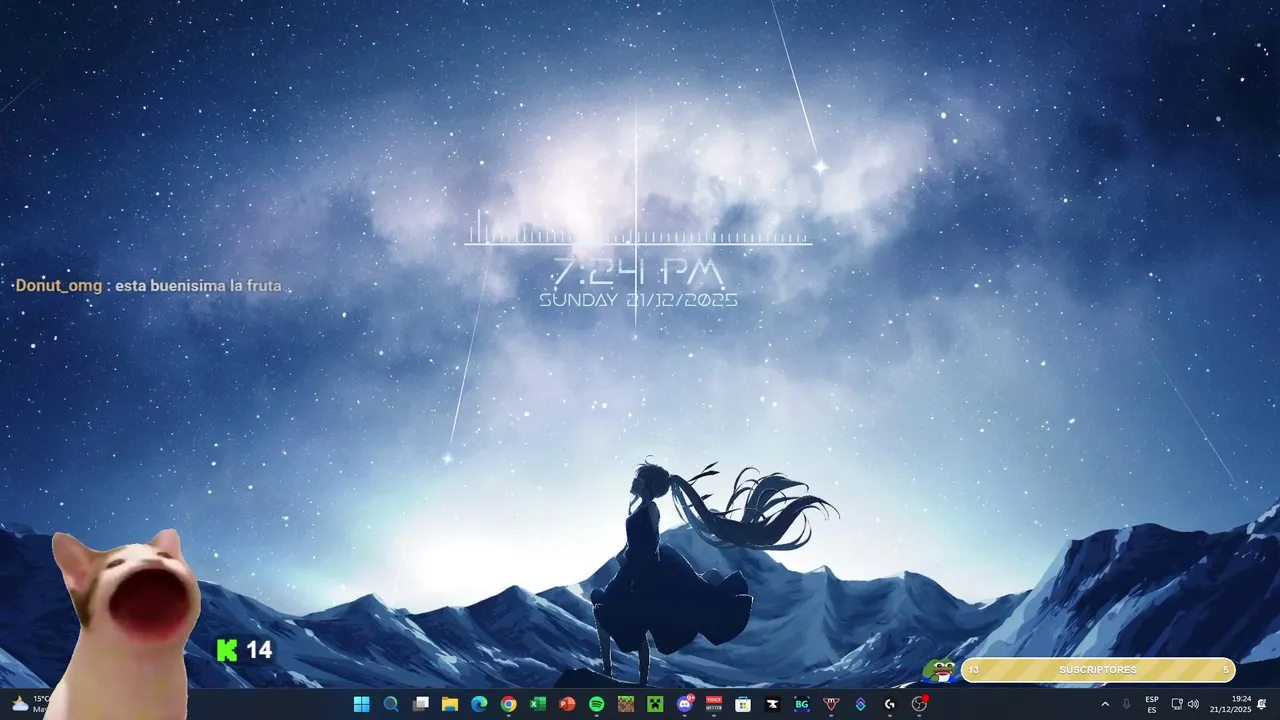Open Task View from taskbar
The width and height of the screenshot is (1280, 720).
pos(420,704)
